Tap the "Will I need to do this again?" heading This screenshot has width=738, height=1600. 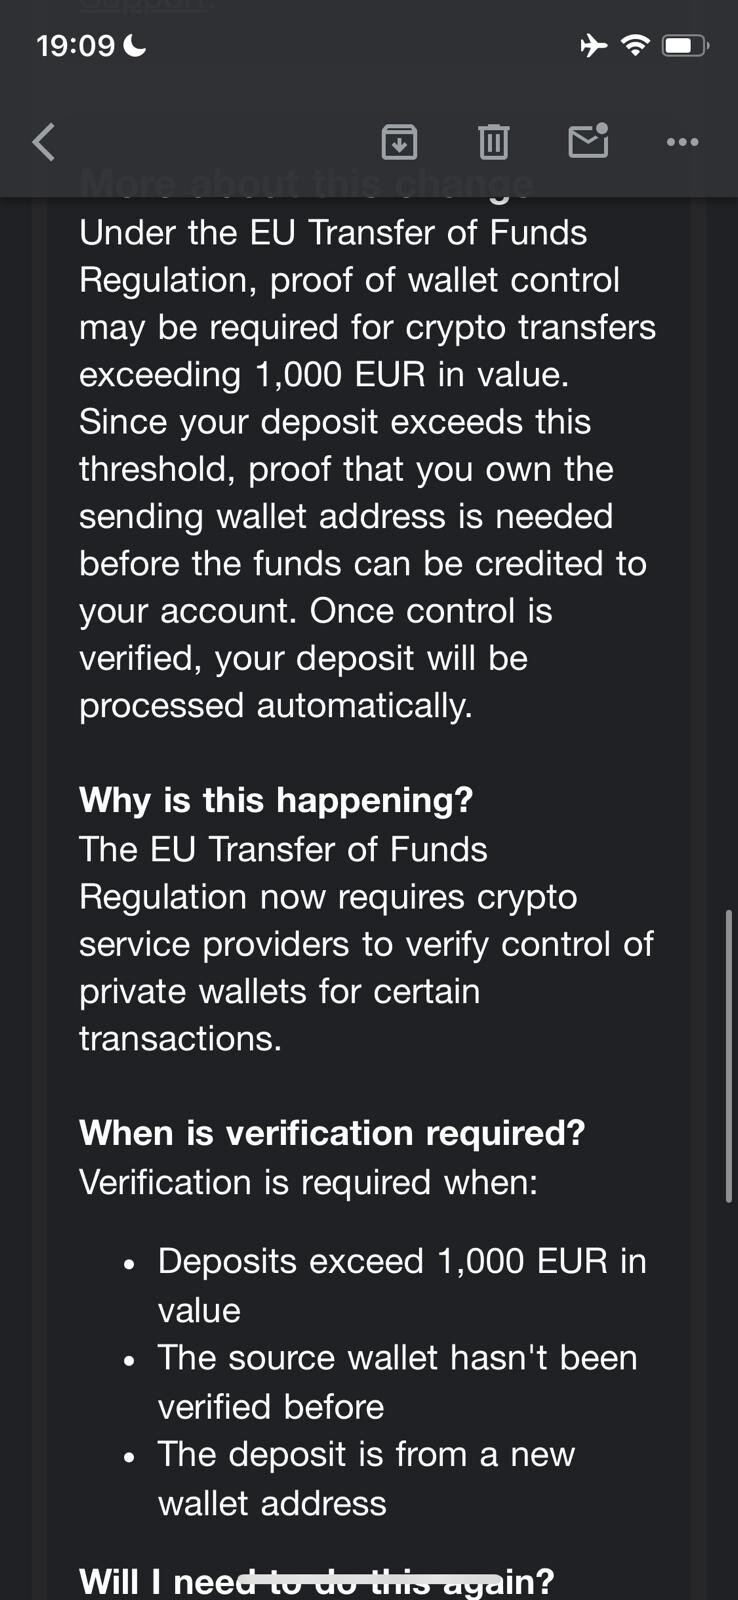(x=316, y=1582)
